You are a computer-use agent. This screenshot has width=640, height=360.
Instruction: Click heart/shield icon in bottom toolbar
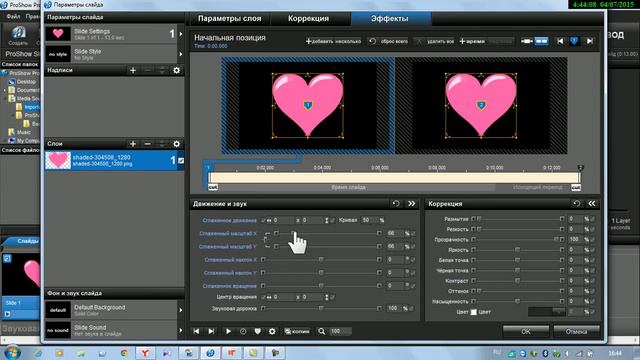click(x=258, y=331)
